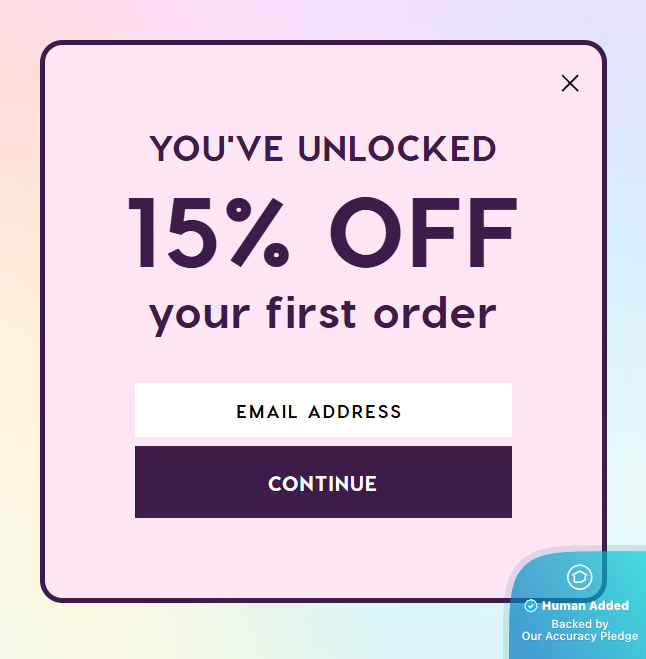646x659 pixels.
Task: Click the YOU'VE UNLOCKED heading
Action: coord(323,149)
